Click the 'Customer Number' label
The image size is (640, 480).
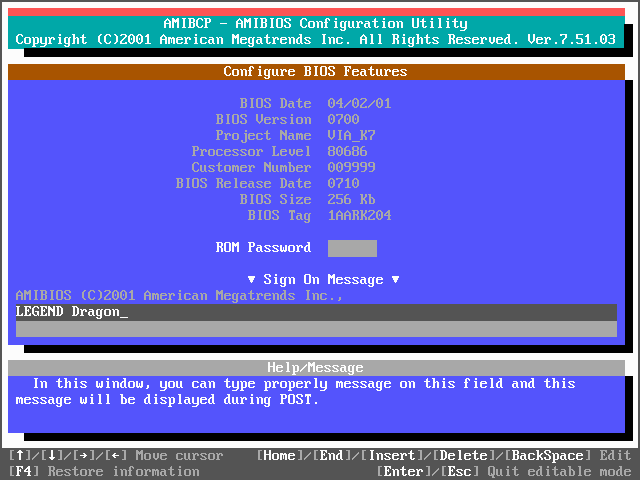pyautogui.click(x=251, y=167)
